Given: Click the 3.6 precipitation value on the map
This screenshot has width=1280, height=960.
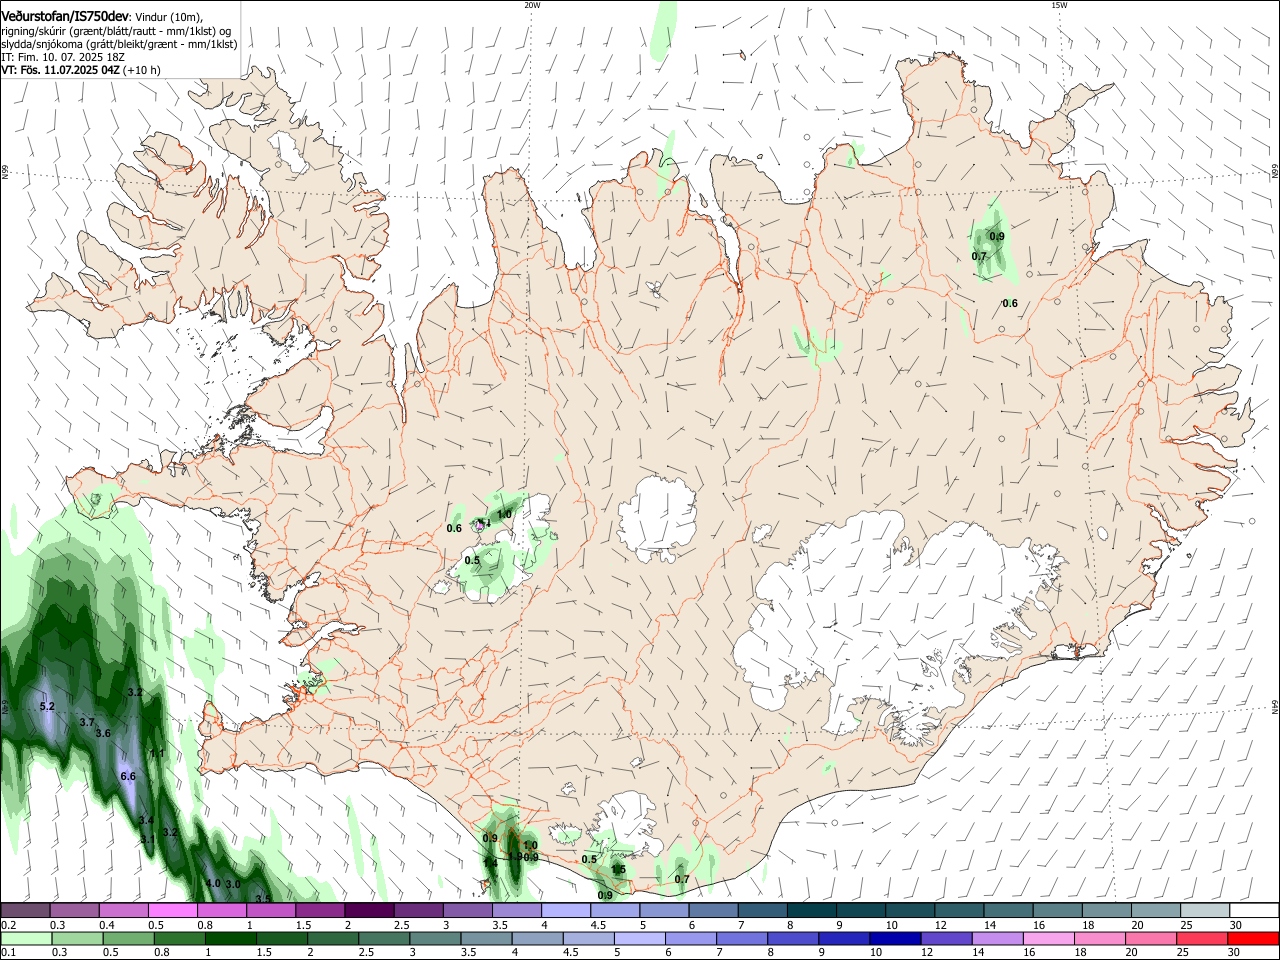Looking at the screenshot, I should 103,733.
